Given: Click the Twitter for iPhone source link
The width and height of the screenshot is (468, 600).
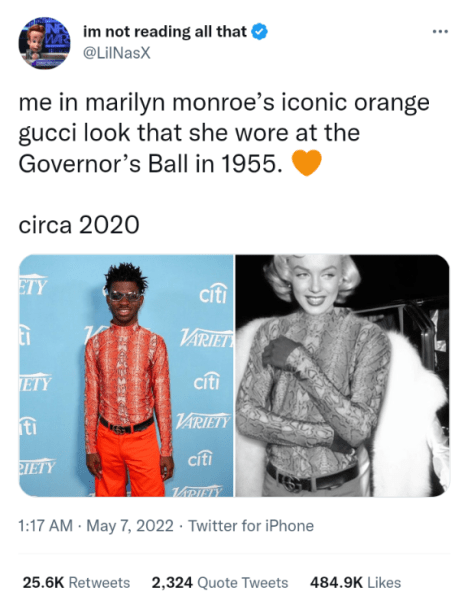Looking at the screenshot, I should pos(251,526).
